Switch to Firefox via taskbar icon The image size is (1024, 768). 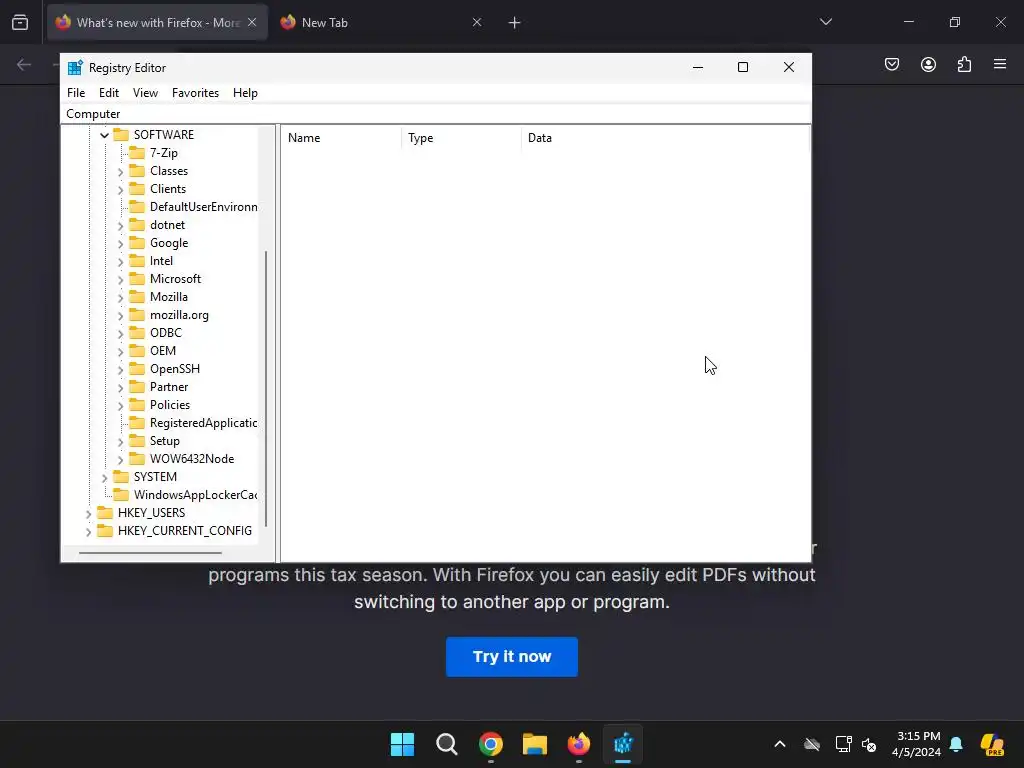click(x=579, y=744)
